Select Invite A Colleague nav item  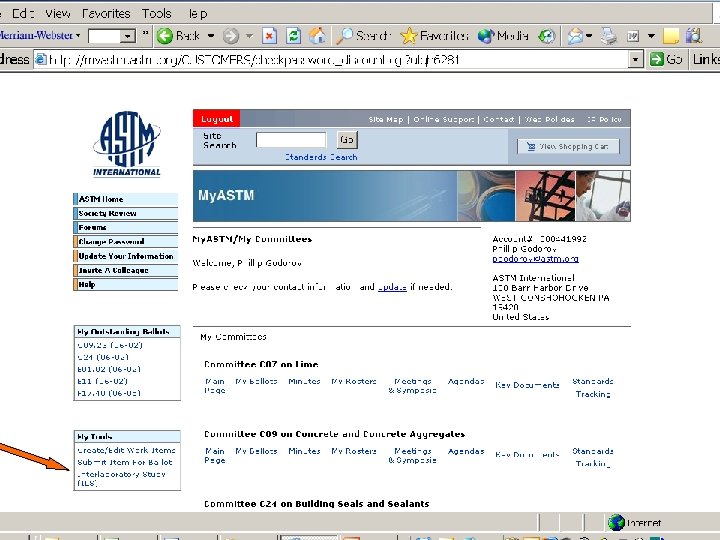click(x=126, y=270)
